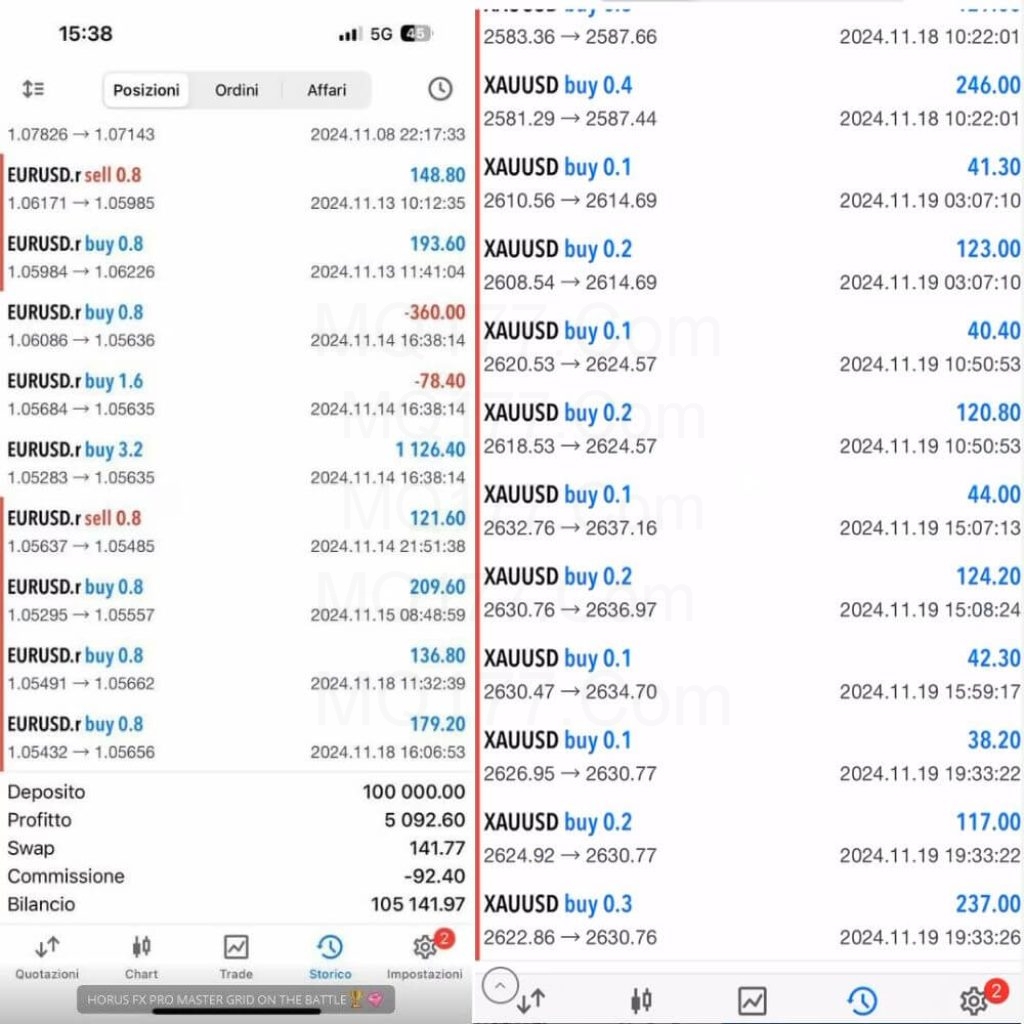1024x1024 pixels.
Task: Switch to the Posizioni tab
Action: (146, 90)
